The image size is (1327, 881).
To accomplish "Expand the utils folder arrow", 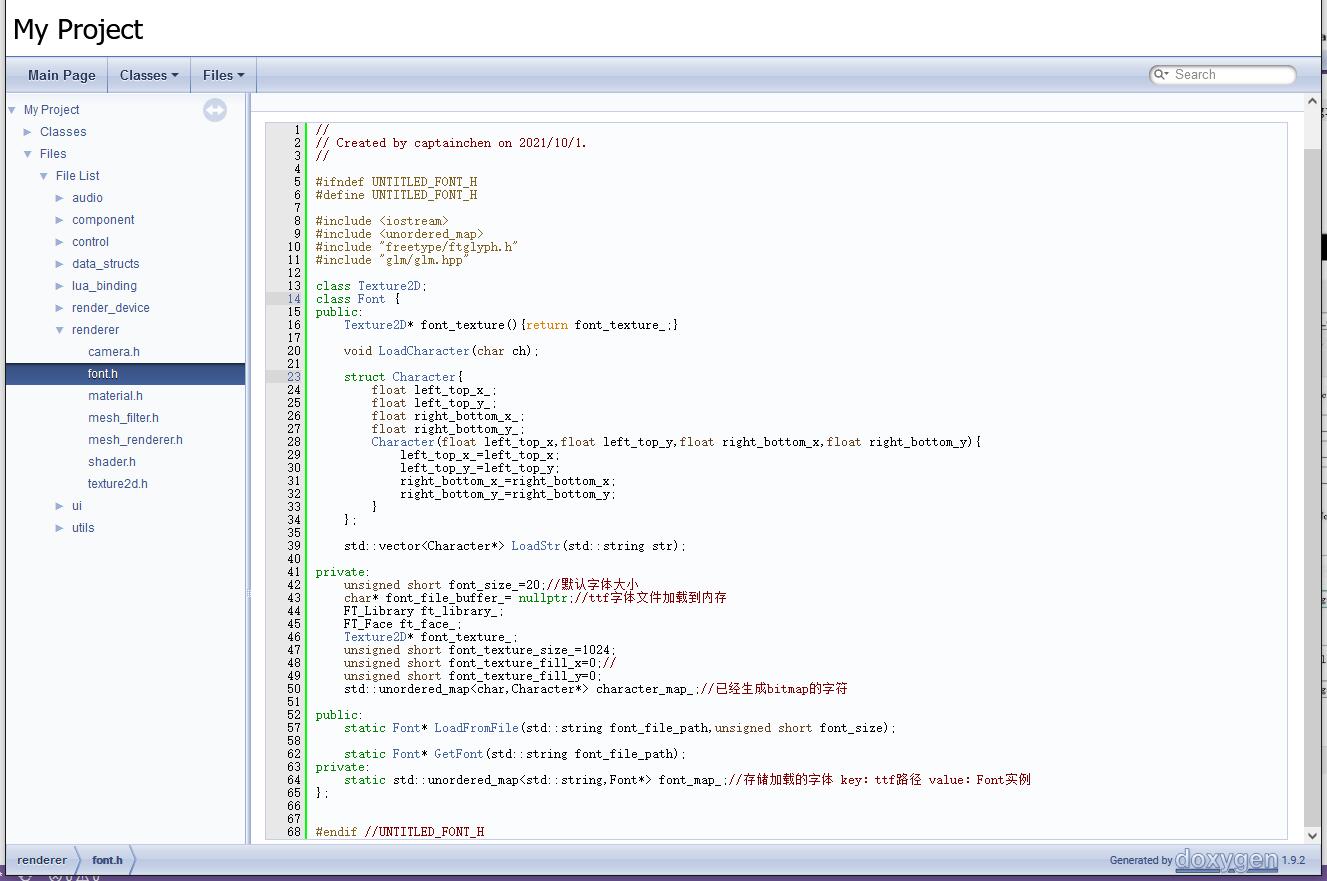I will point(60,528).
